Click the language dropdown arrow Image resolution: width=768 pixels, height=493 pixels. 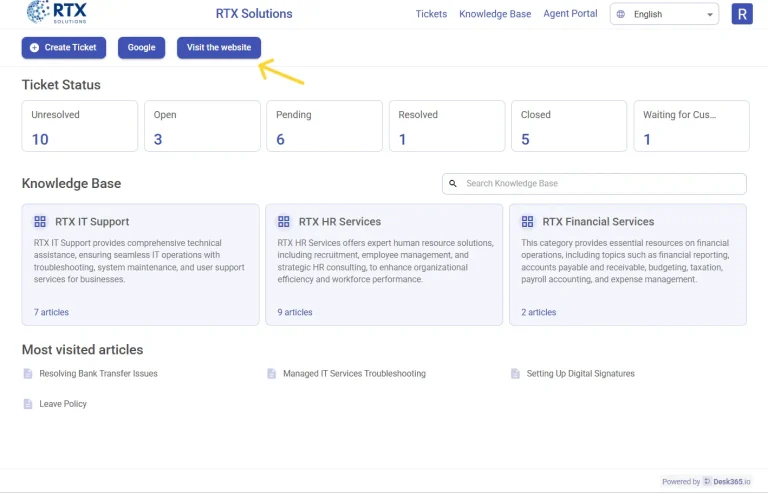click(x=710, y=15)
